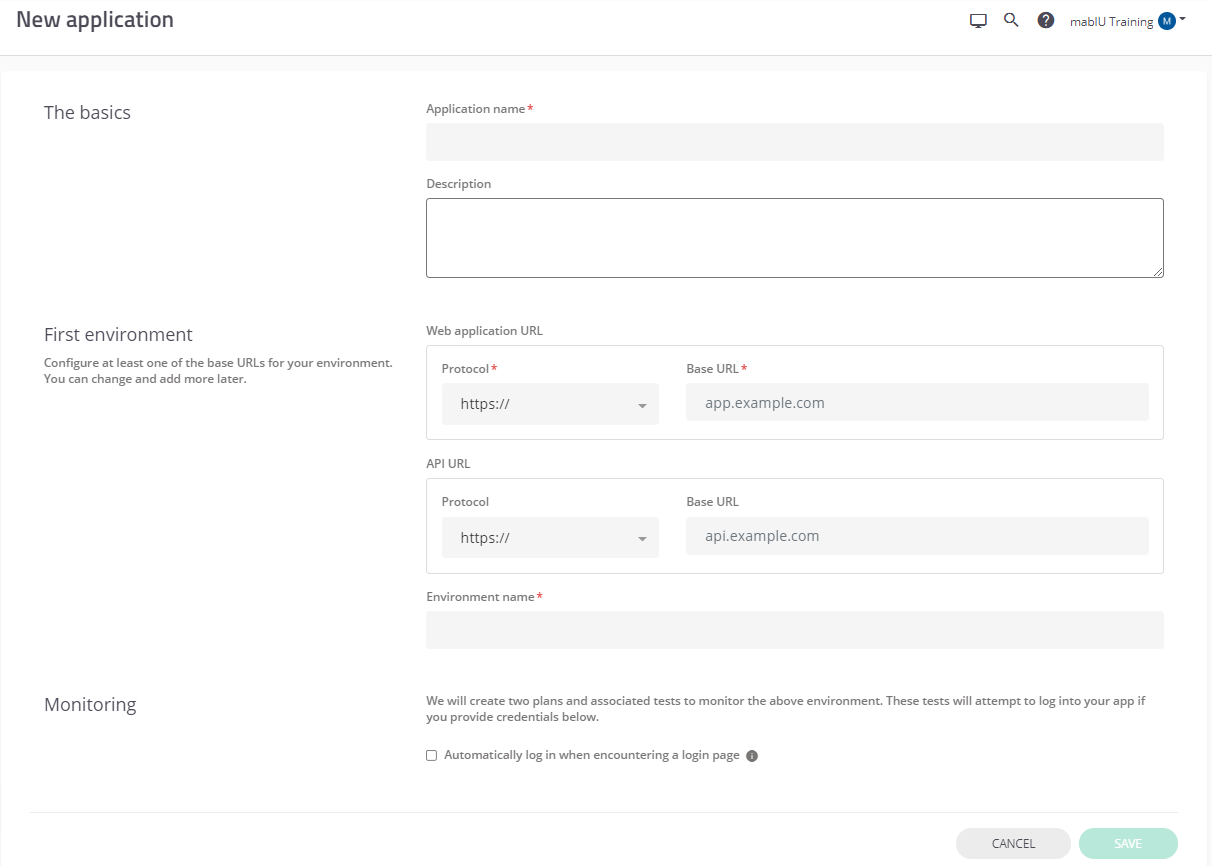The image size is (1212, 866).
Task: Click the API URL label
Action: point(448,464)
